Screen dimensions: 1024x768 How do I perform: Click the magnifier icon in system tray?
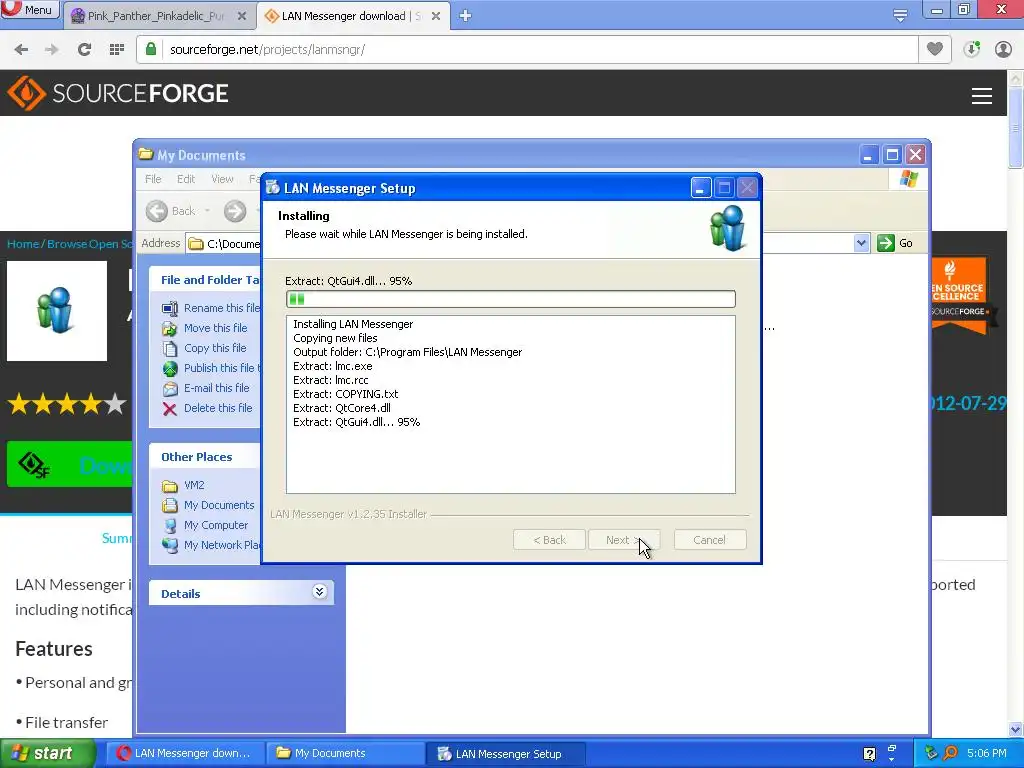click(951, 753)
